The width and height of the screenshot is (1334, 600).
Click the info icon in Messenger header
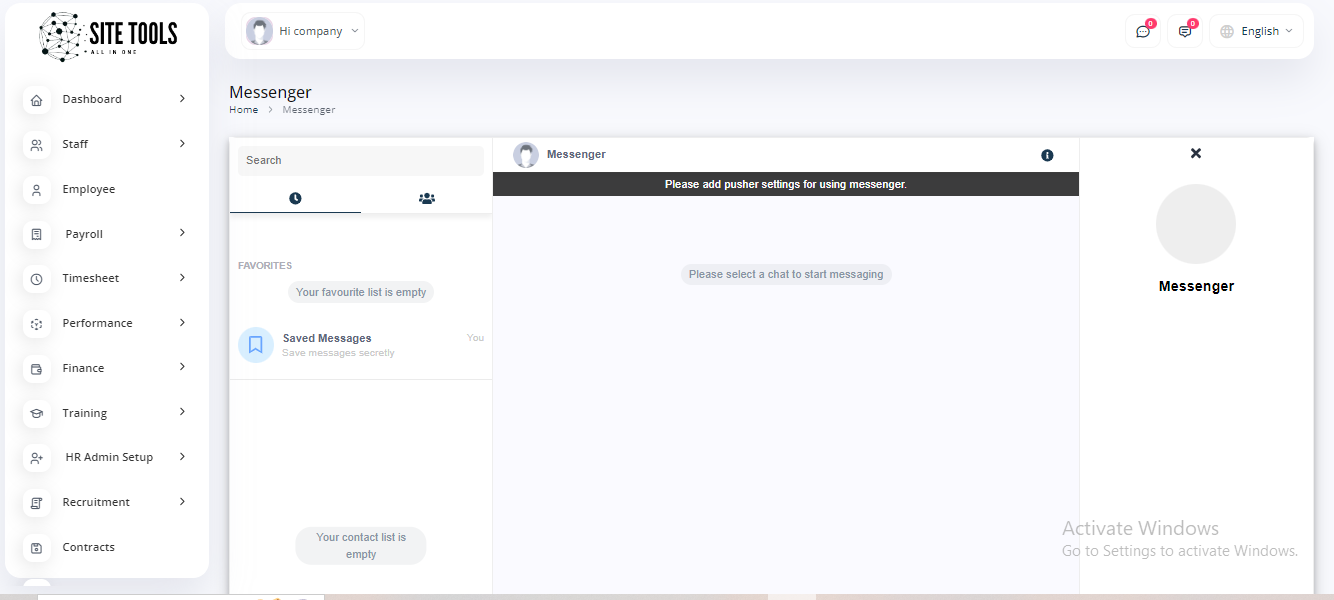(1047, 155)
